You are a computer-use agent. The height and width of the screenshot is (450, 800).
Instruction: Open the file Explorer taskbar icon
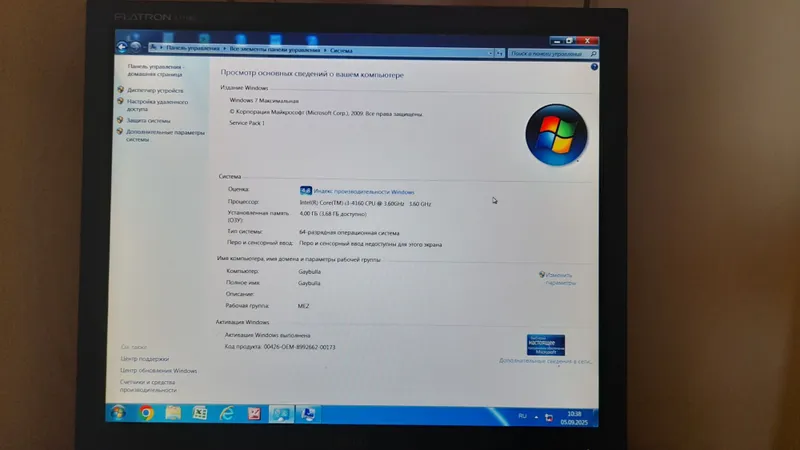[x=173, y=413]
